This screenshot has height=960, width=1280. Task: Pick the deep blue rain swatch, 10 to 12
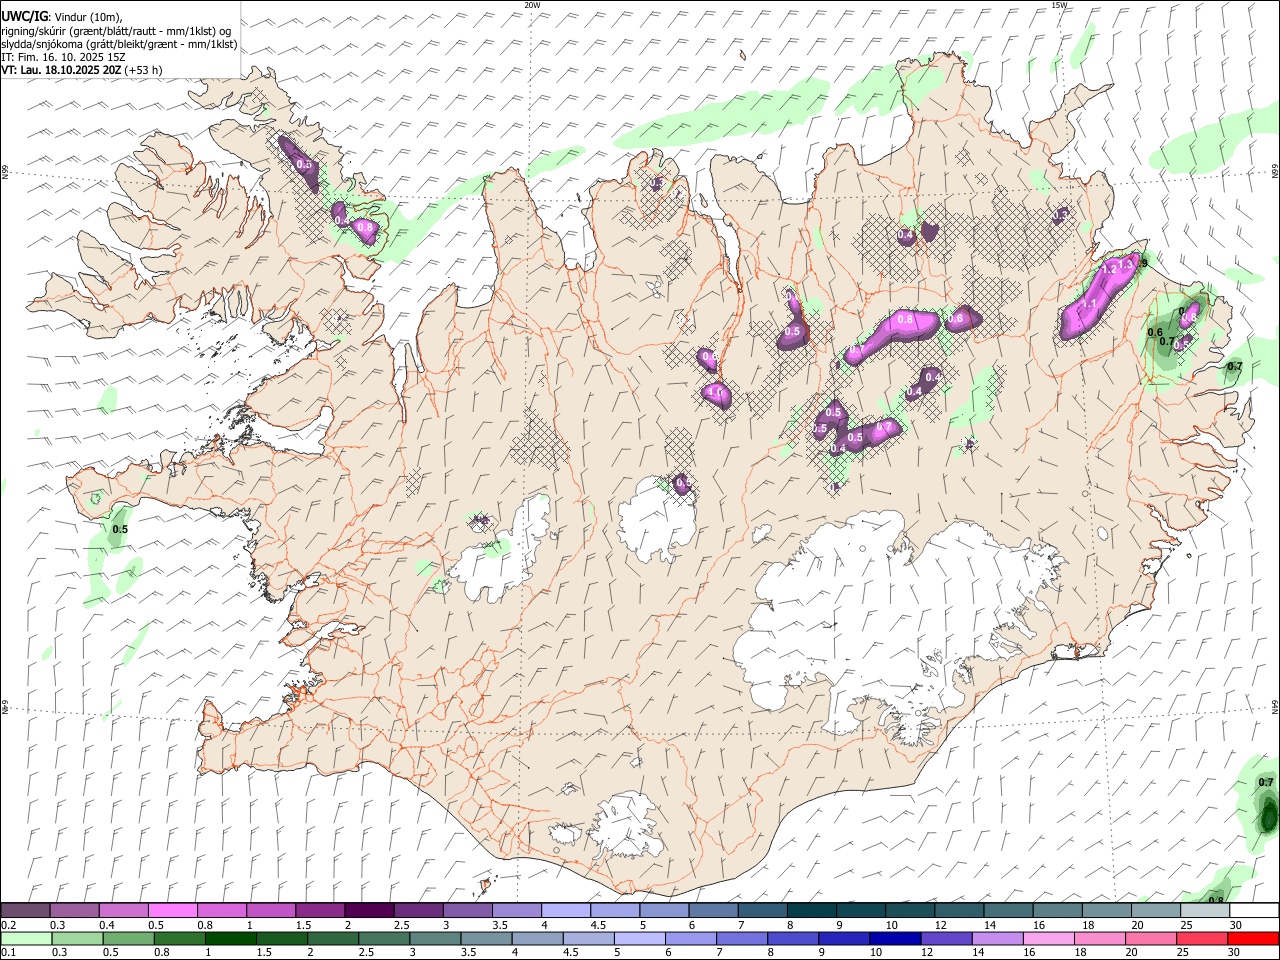click(895, 939)
